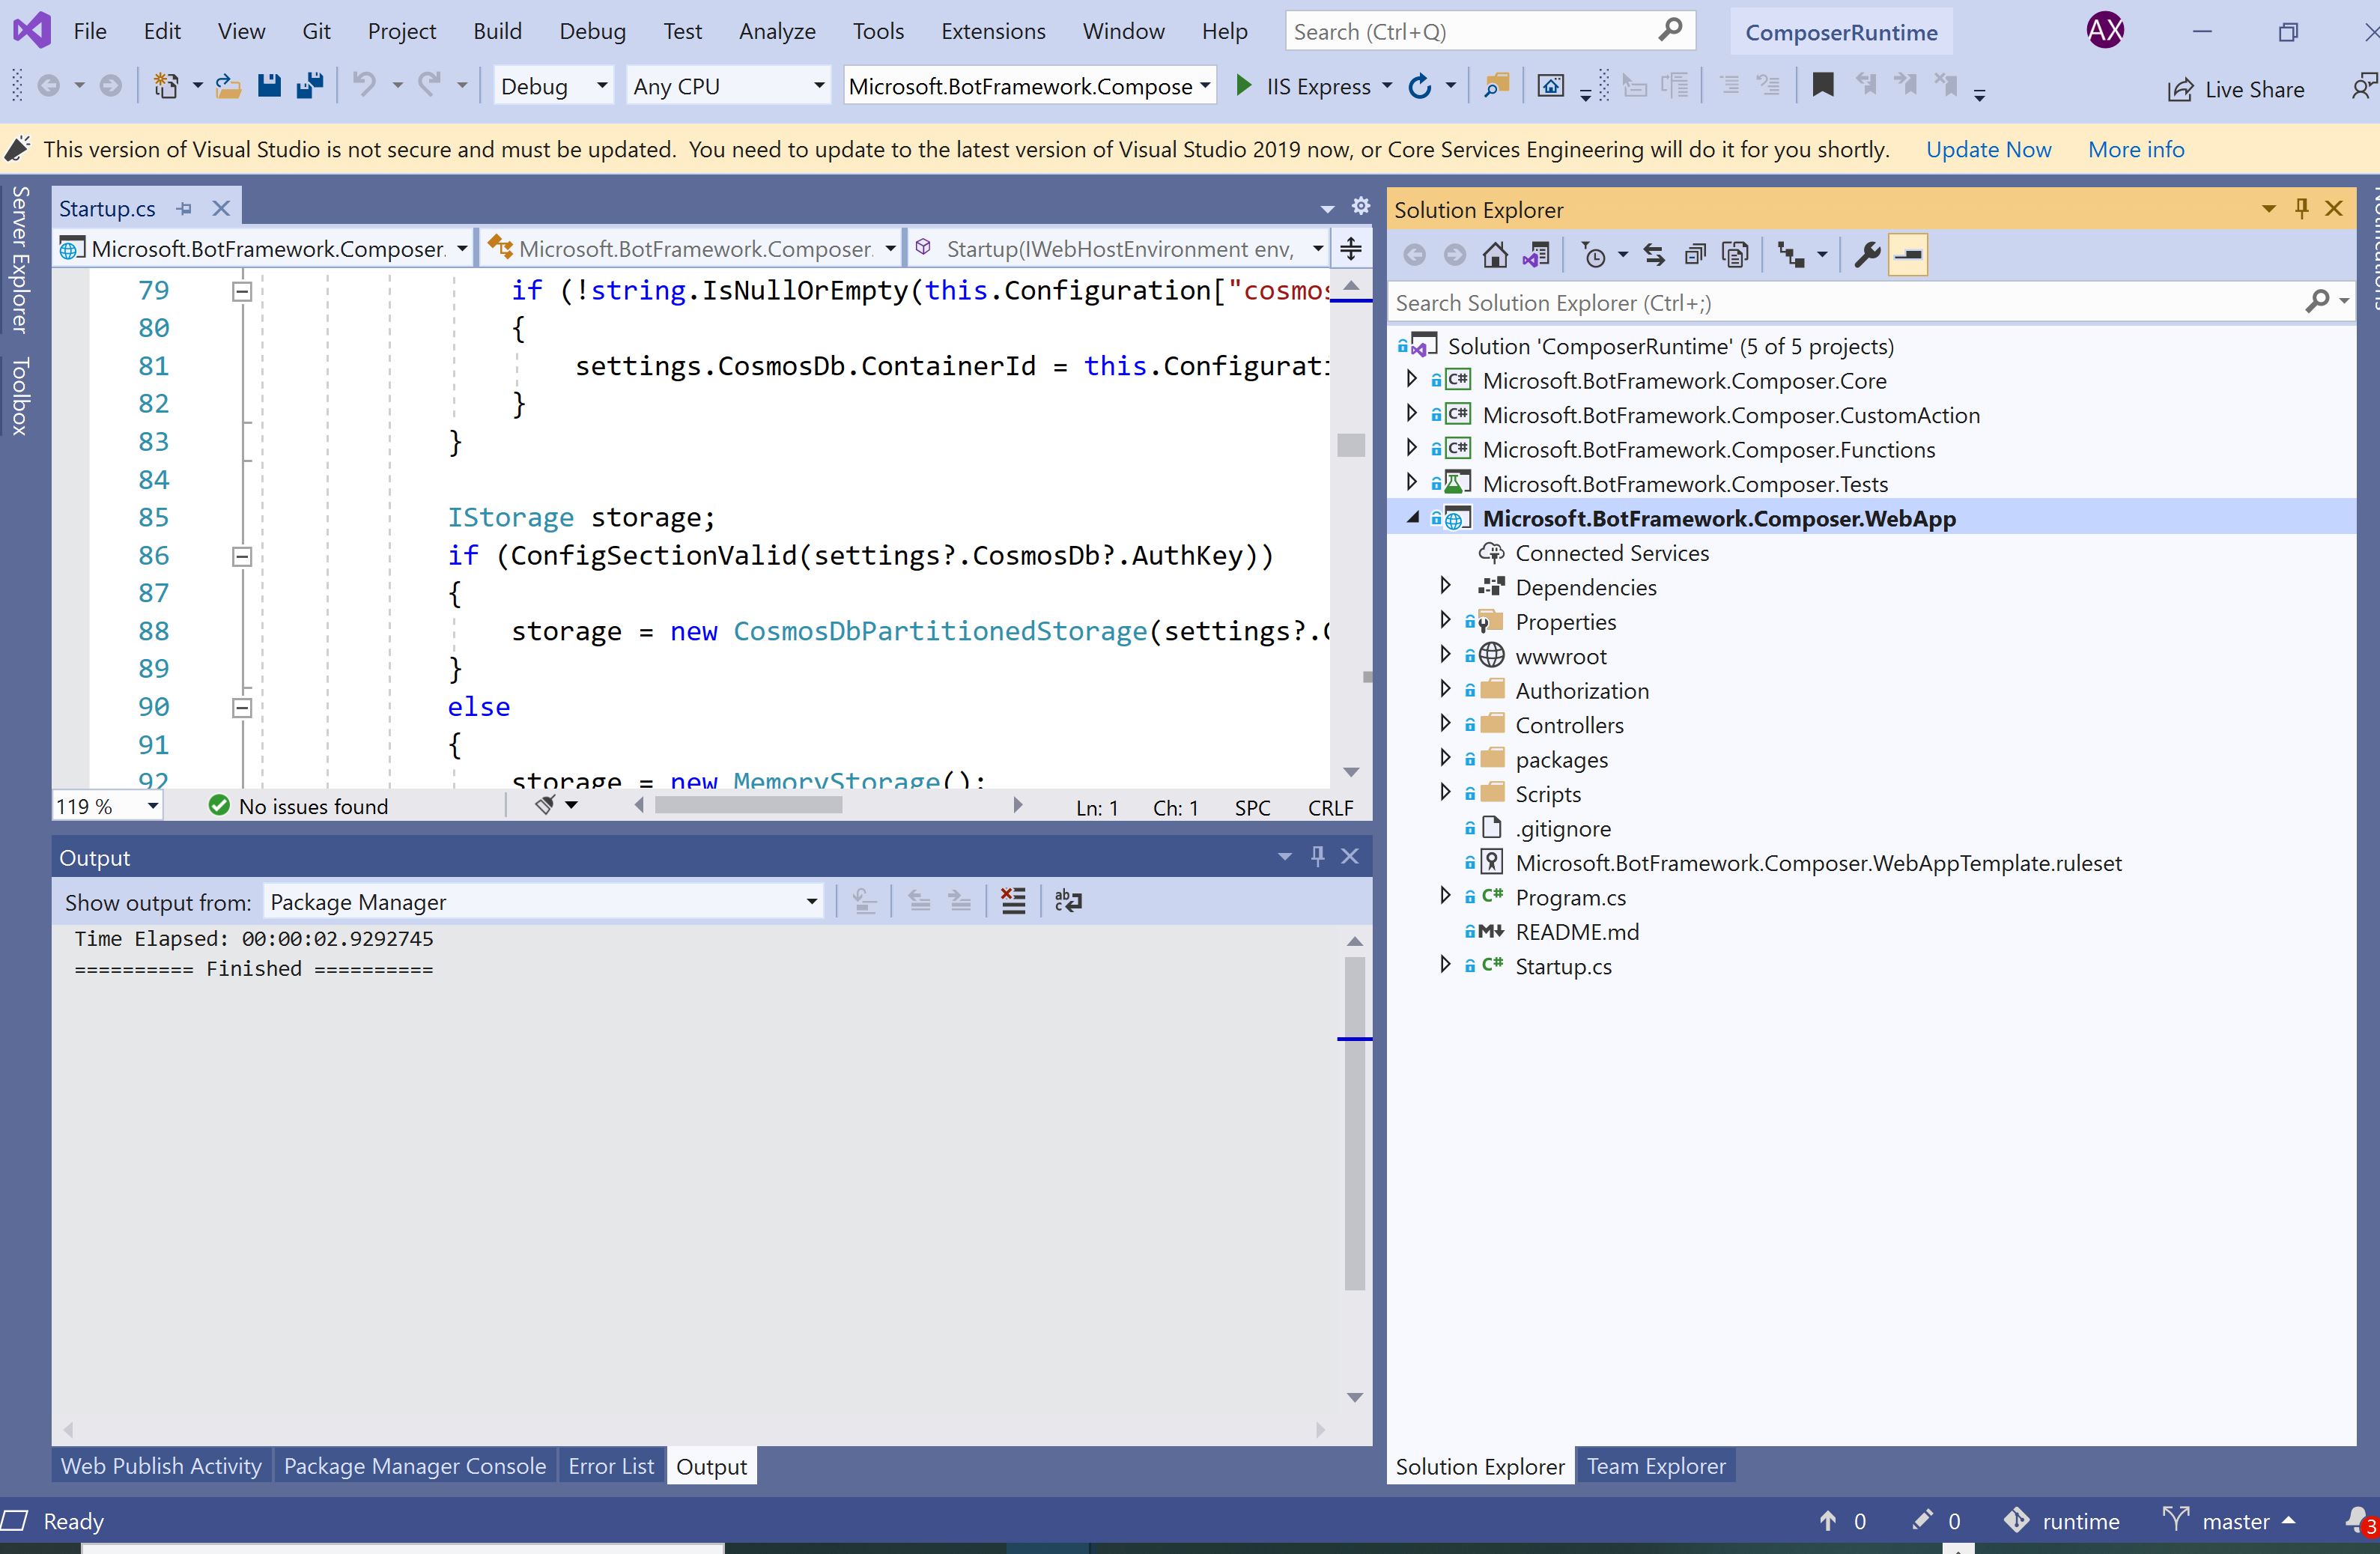Image resolution: width=2380 pixels, height=1554 pixels.
Task: Click the Search Solution Explorer input field
Action: coord(1845,302)
